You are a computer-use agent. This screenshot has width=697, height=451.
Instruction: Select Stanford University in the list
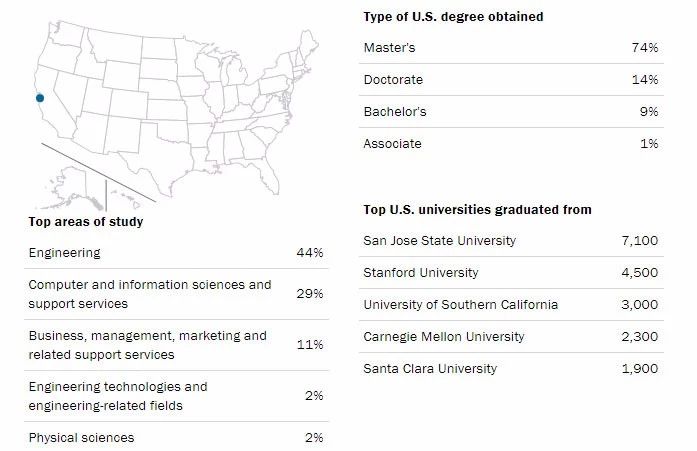pos(421,273)
